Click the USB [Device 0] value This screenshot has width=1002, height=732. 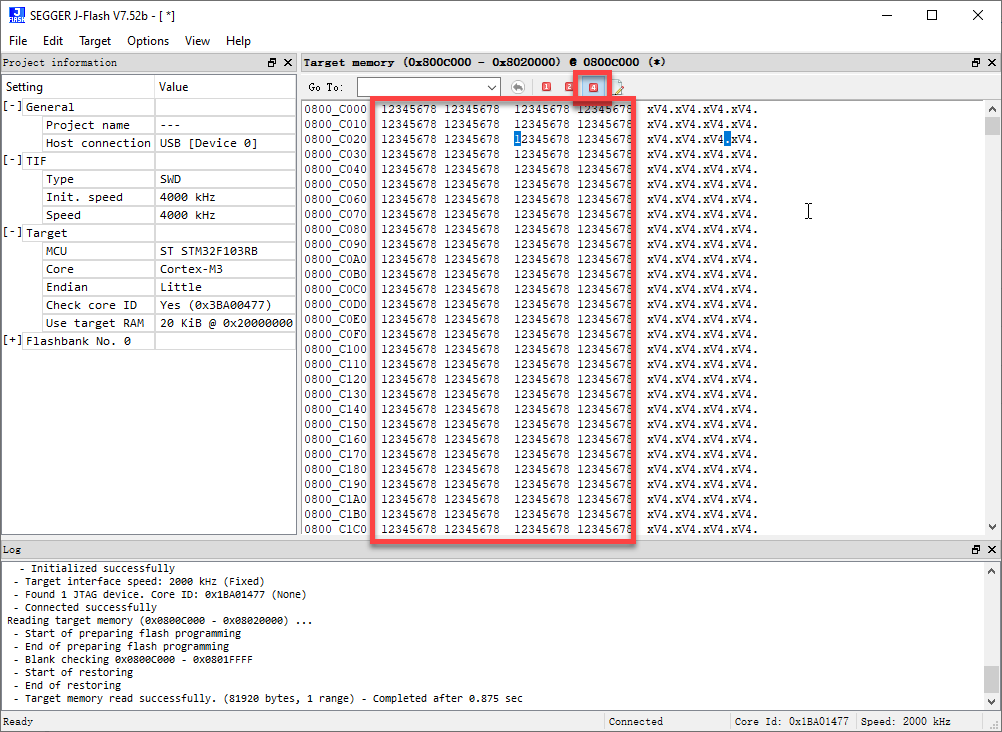coord(208,143)
